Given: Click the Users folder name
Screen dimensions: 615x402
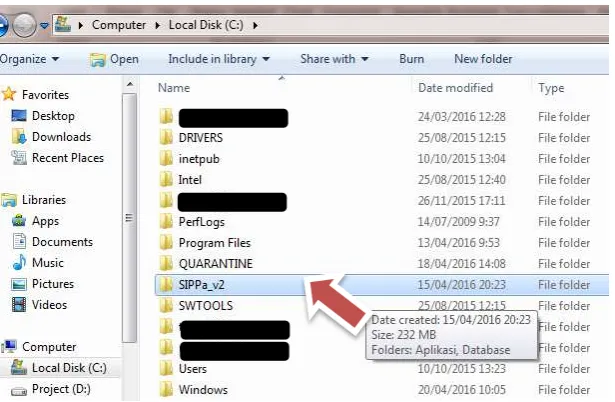Looking at the screenshot, I should click(x=193, y=369).
